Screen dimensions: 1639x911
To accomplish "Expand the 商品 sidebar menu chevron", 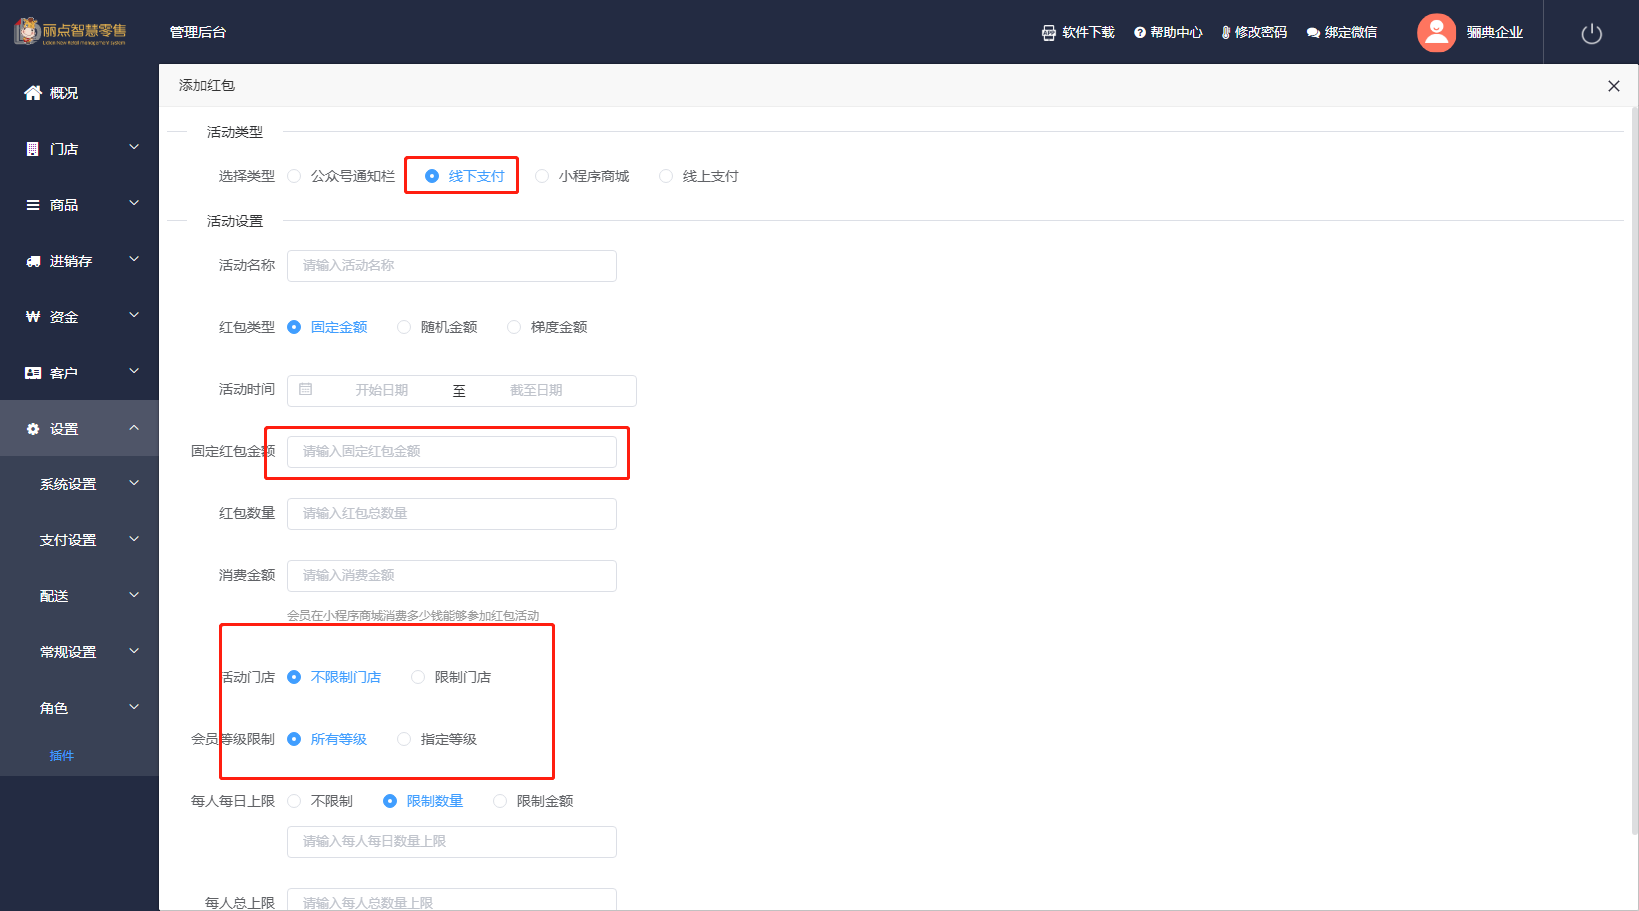I will (134, 204).
